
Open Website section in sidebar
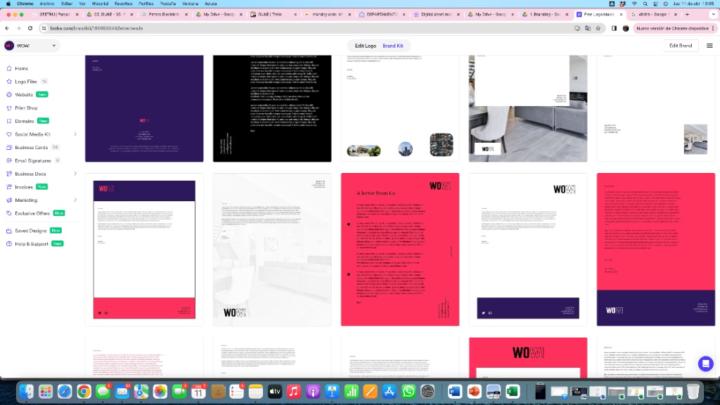tap(24, 95)
